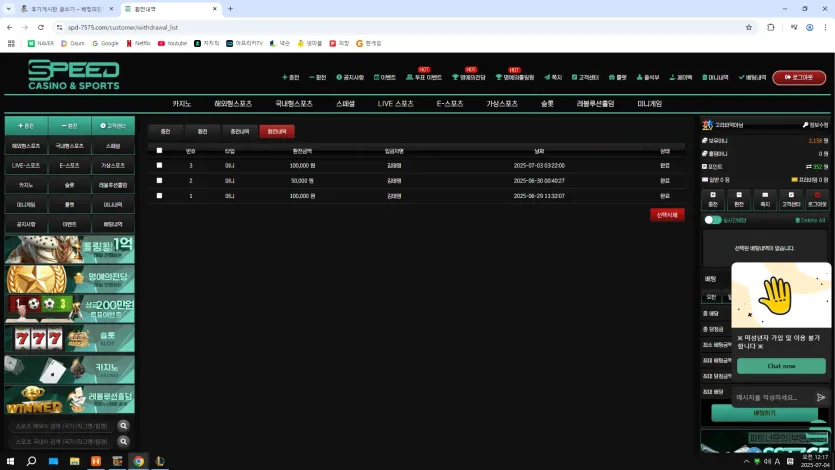Select 충전내역 tab above the table
835x470 pixels.
tap(240, 131)
